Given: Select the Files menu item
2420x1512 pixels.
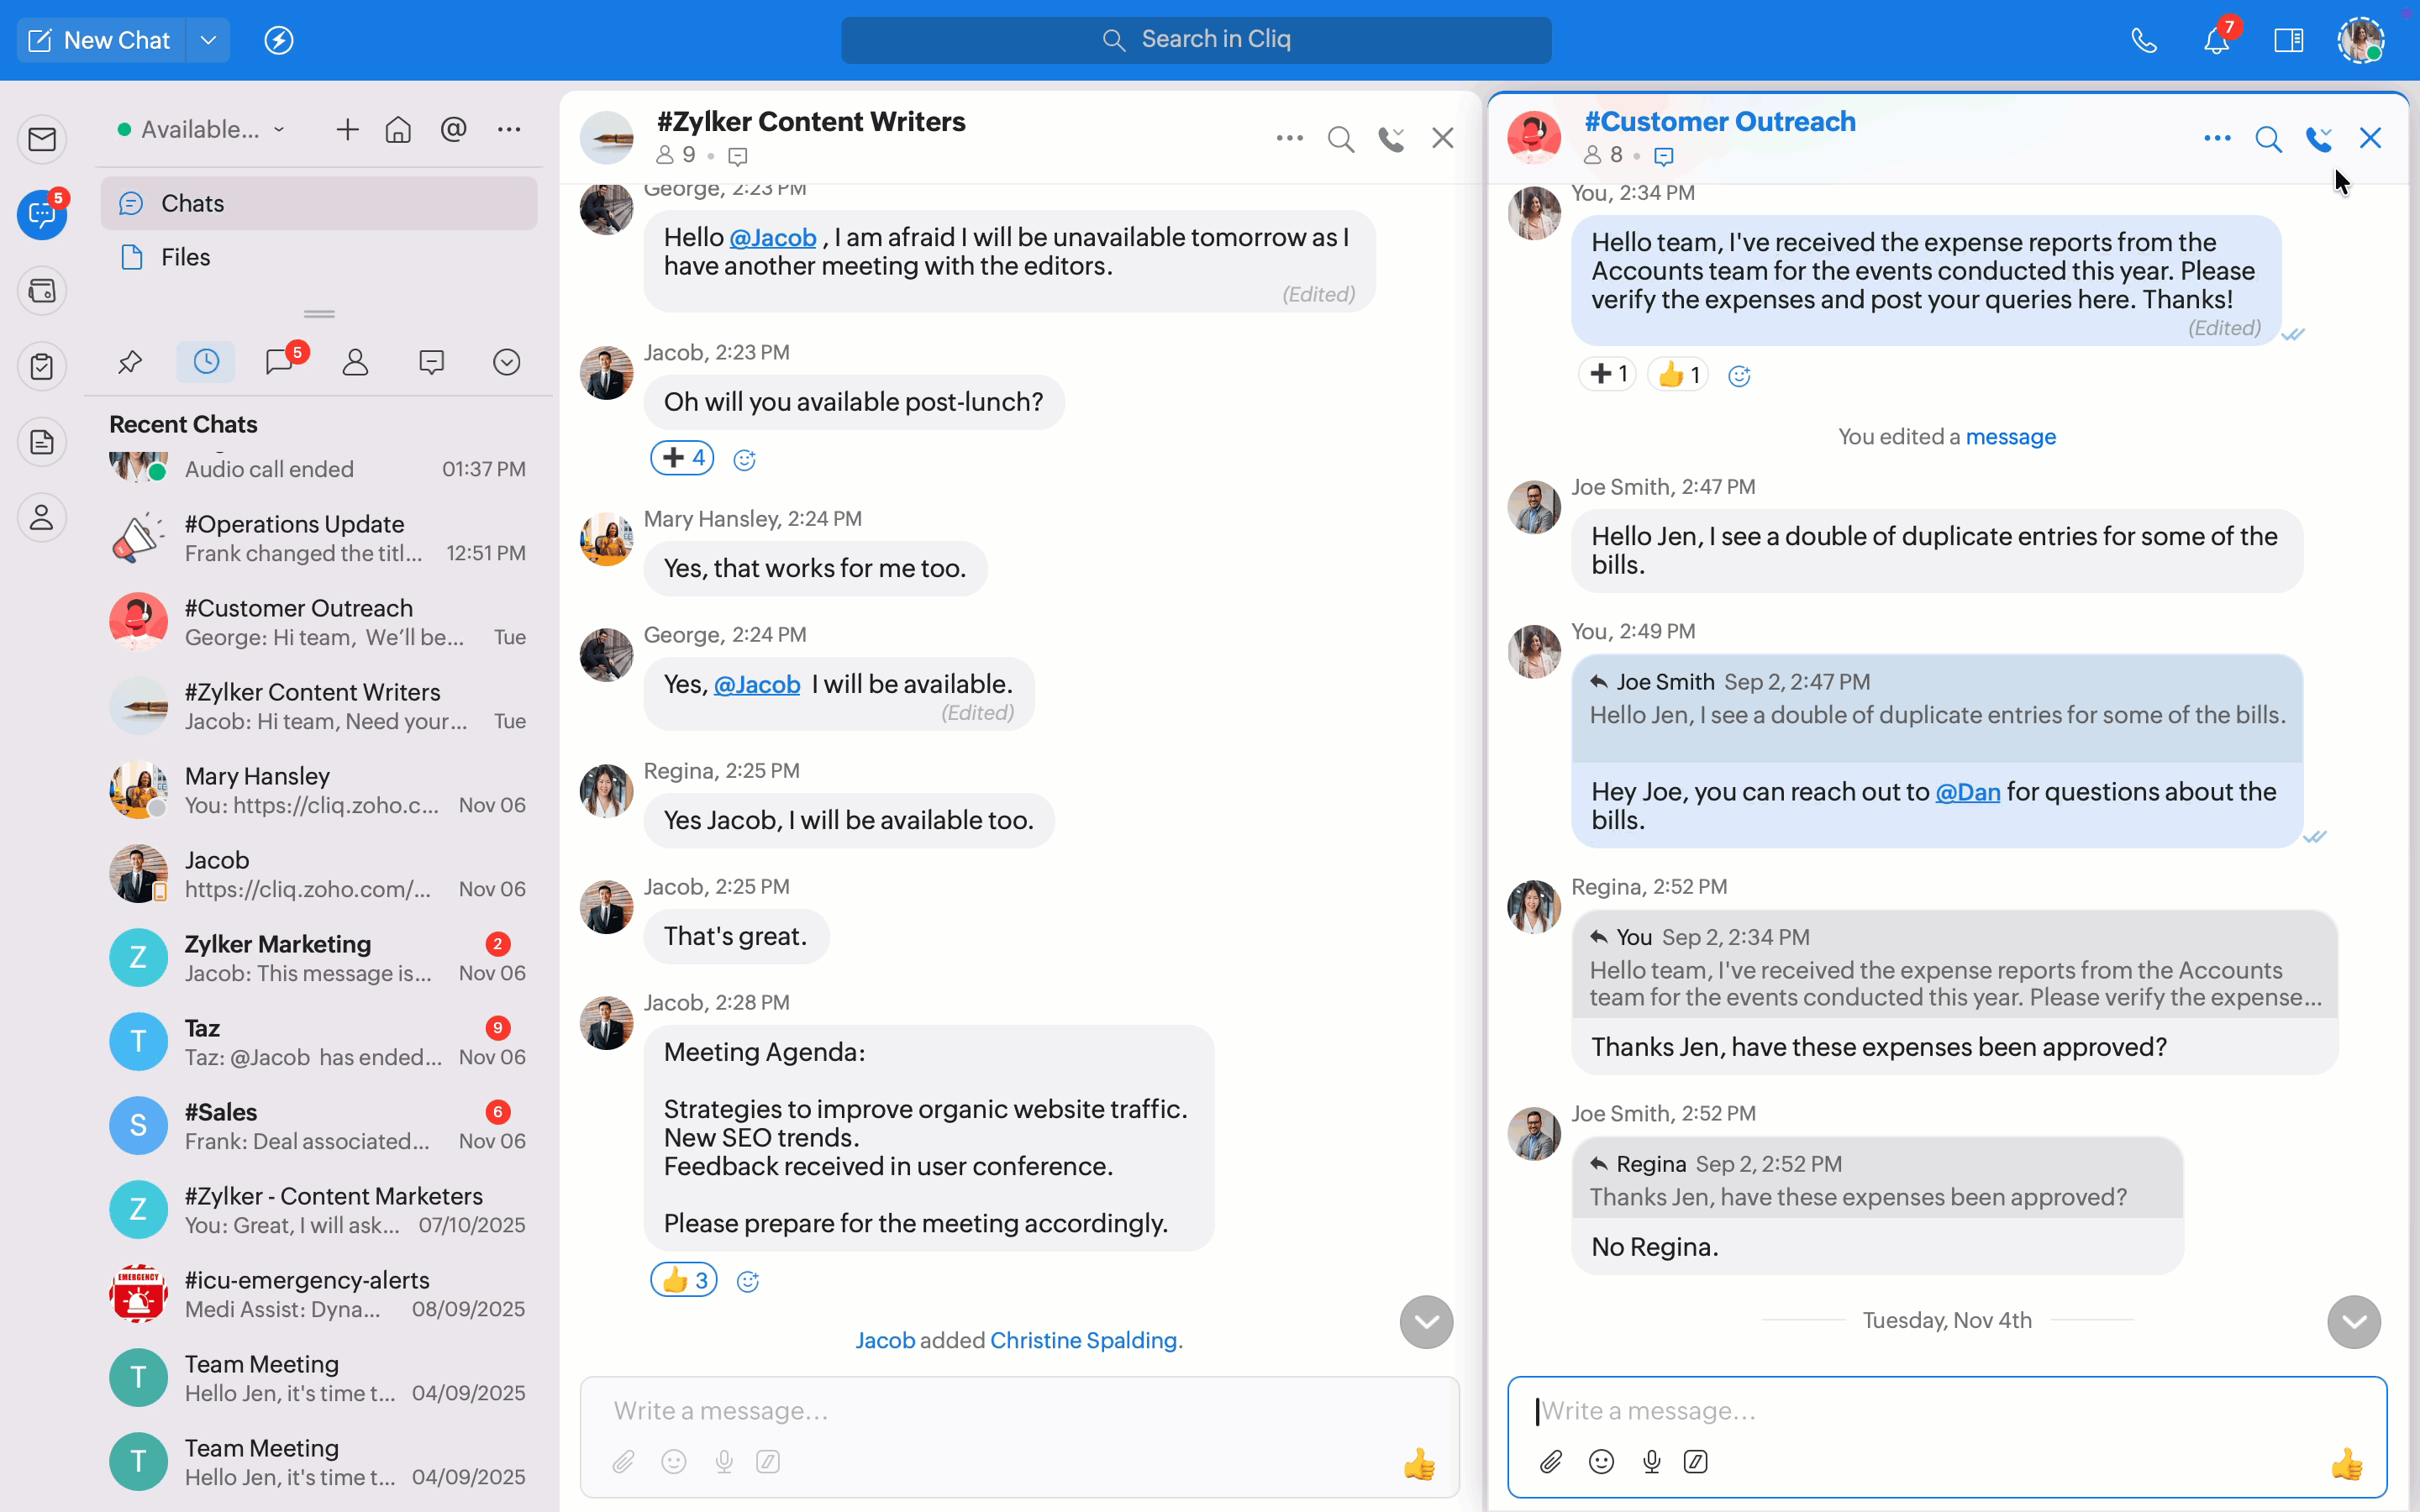Looking at the screenshot, I should [186, 257].
